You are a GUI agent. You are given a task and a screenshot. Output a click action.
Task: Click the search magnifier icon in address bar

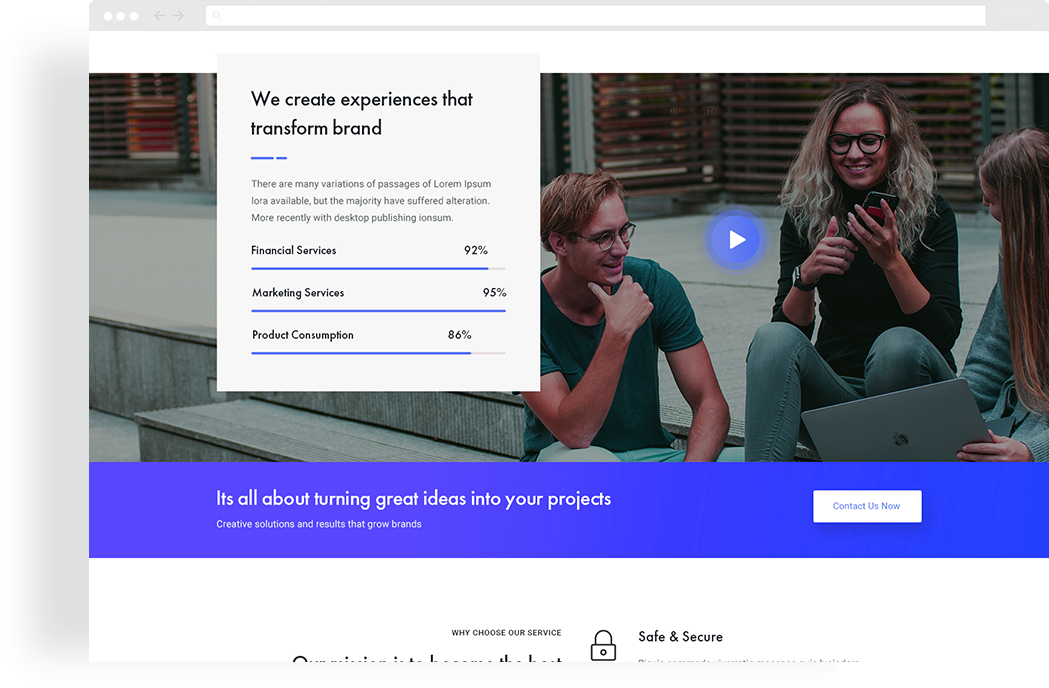[217, 16]
